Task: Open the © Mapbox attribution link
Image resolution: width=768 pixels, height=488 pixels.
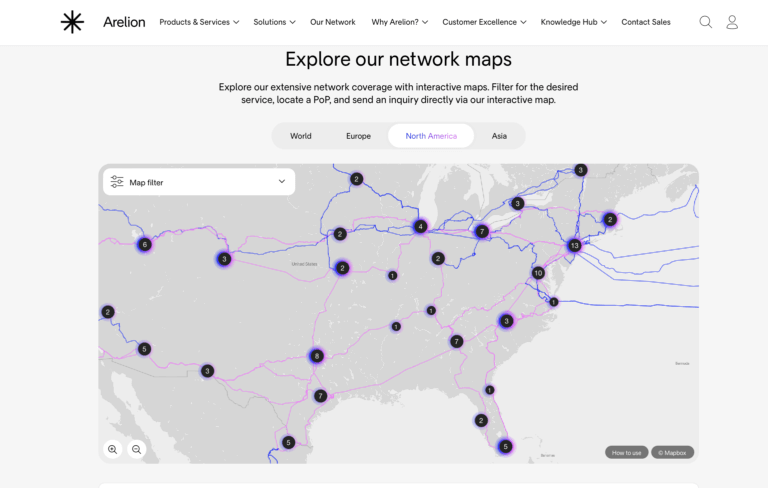Action: click(672, 452)
